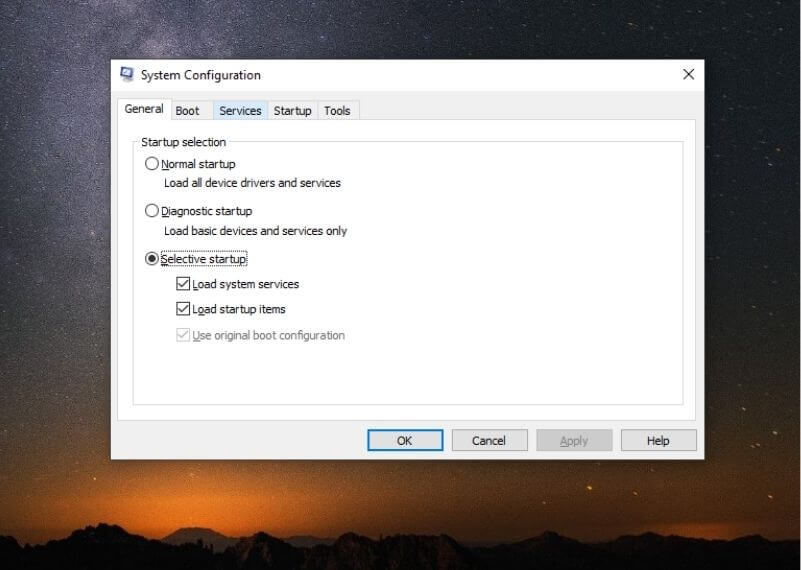Screen dimensions: 801x570
Task: Switch to the Startup tab
Action: [292, 111]
